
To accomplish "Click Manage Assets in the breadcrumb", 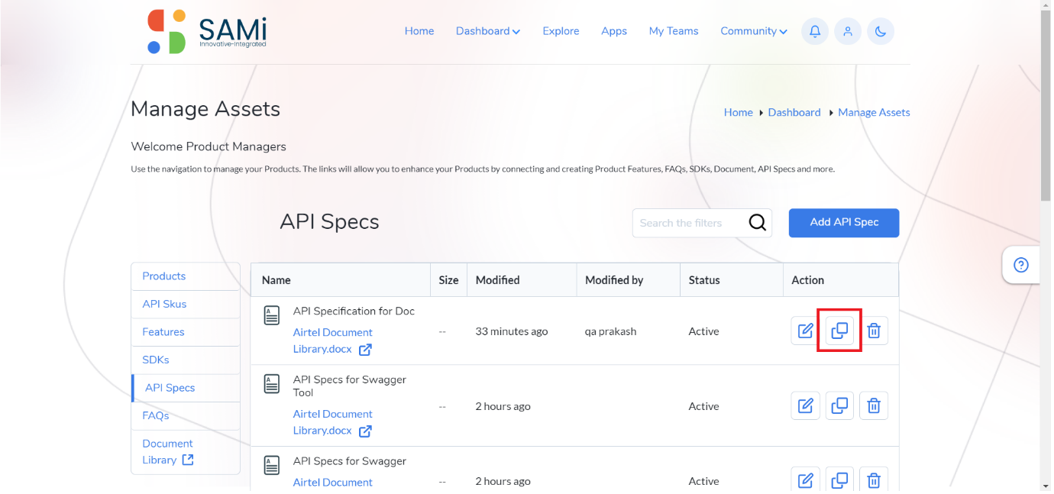I will pyautogui.click(x=874, y=112).
